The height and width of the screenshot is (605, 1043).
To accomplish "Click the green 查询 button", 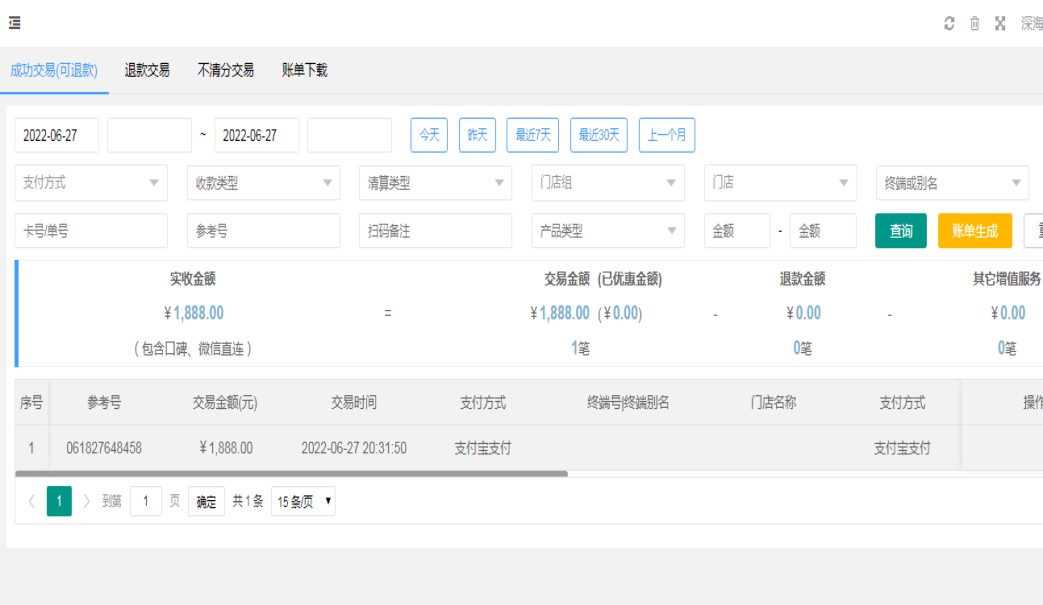I will point(900,231).
